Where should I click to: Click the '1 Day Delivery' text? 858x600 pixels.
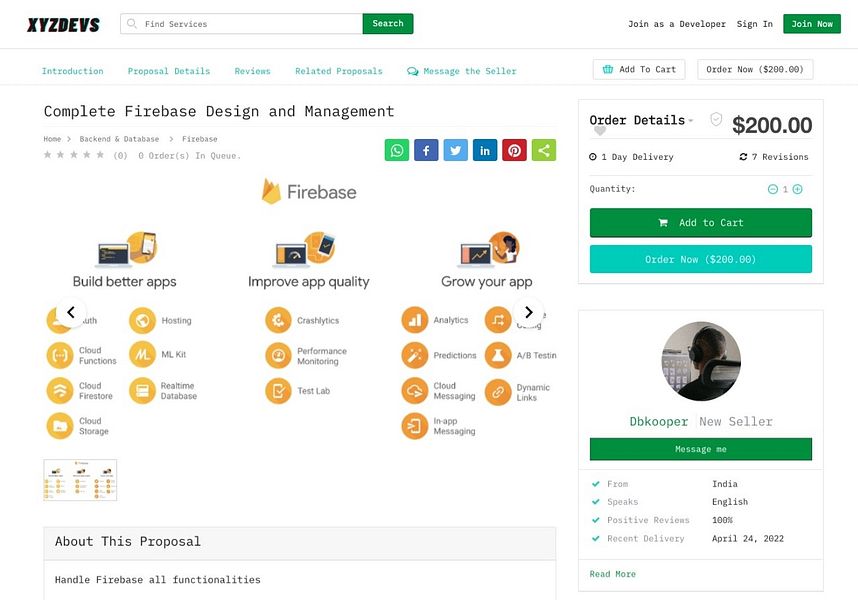[637, 157]
